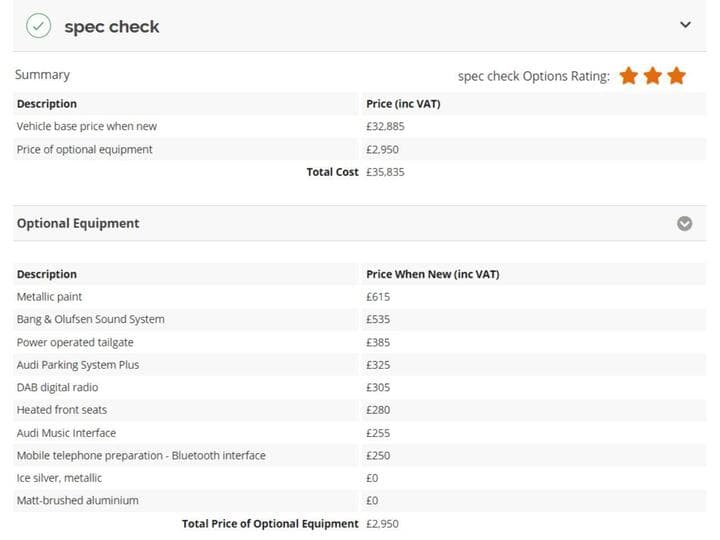Click the spec check heading
Image resolution: width=720 pixels, height=540 pixels.
(112, 27)
